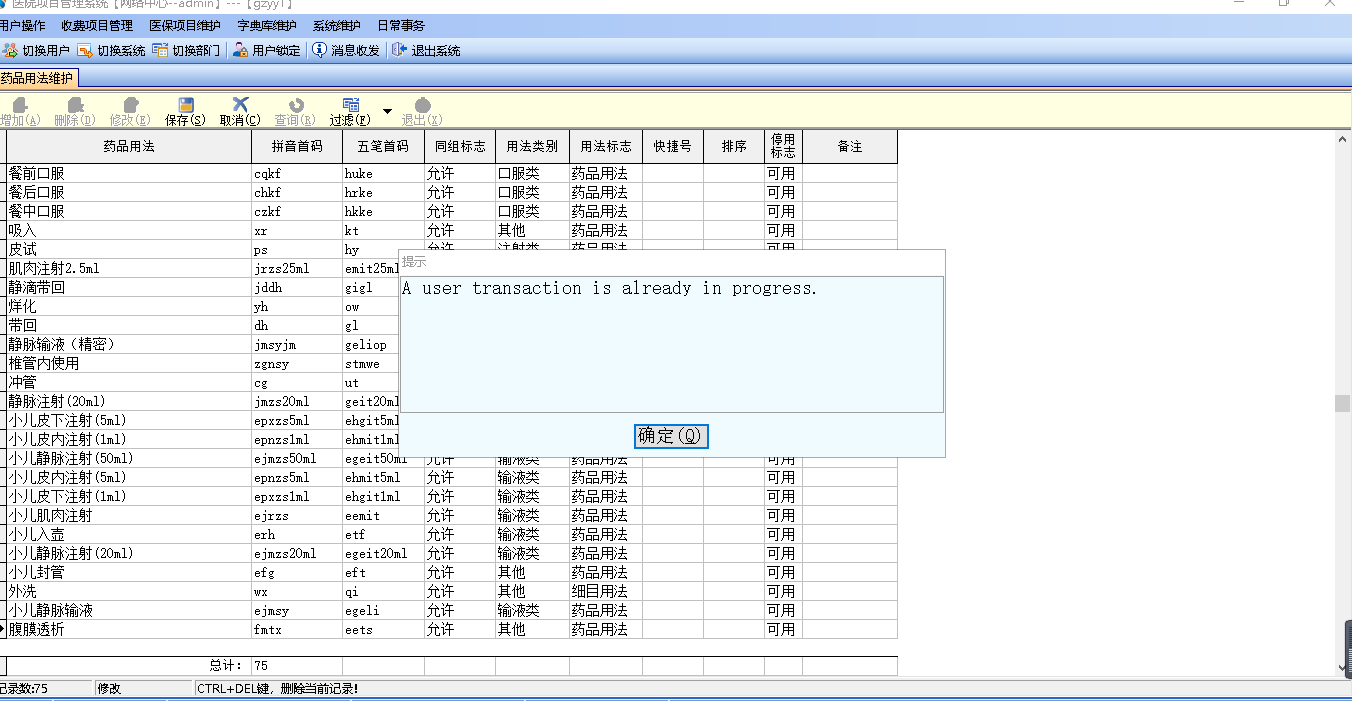Click the 拼音首码 column header
Viewport: 1352px width, 701px height.
[x=297, y=147]
